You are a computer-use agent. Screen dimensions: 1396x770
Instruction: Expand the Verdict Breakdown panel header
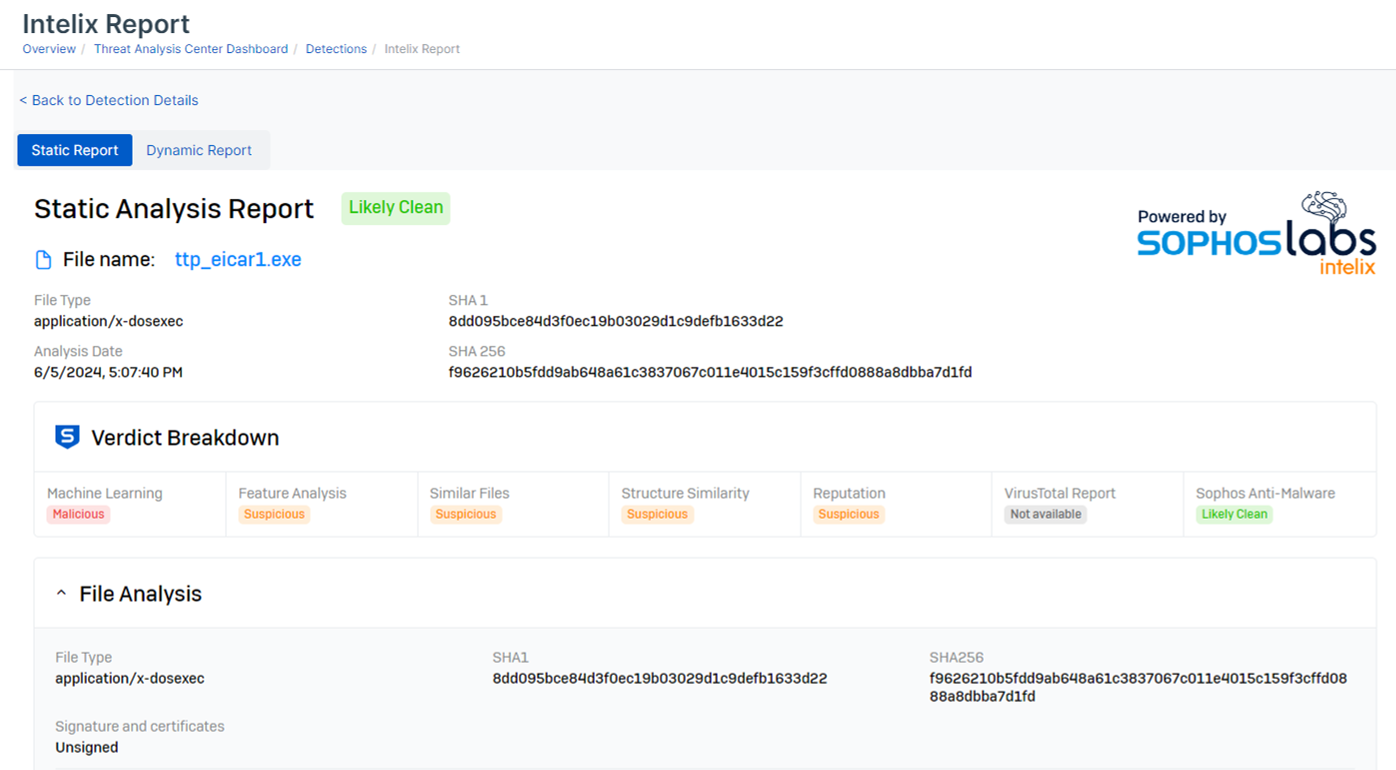click(x=184, y=437)
